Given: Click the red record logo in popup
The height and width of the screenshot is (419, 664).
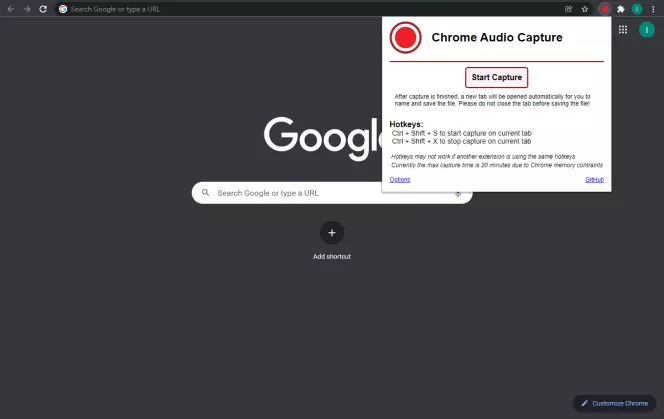Looking at the screenshot, I should (405, 38).
